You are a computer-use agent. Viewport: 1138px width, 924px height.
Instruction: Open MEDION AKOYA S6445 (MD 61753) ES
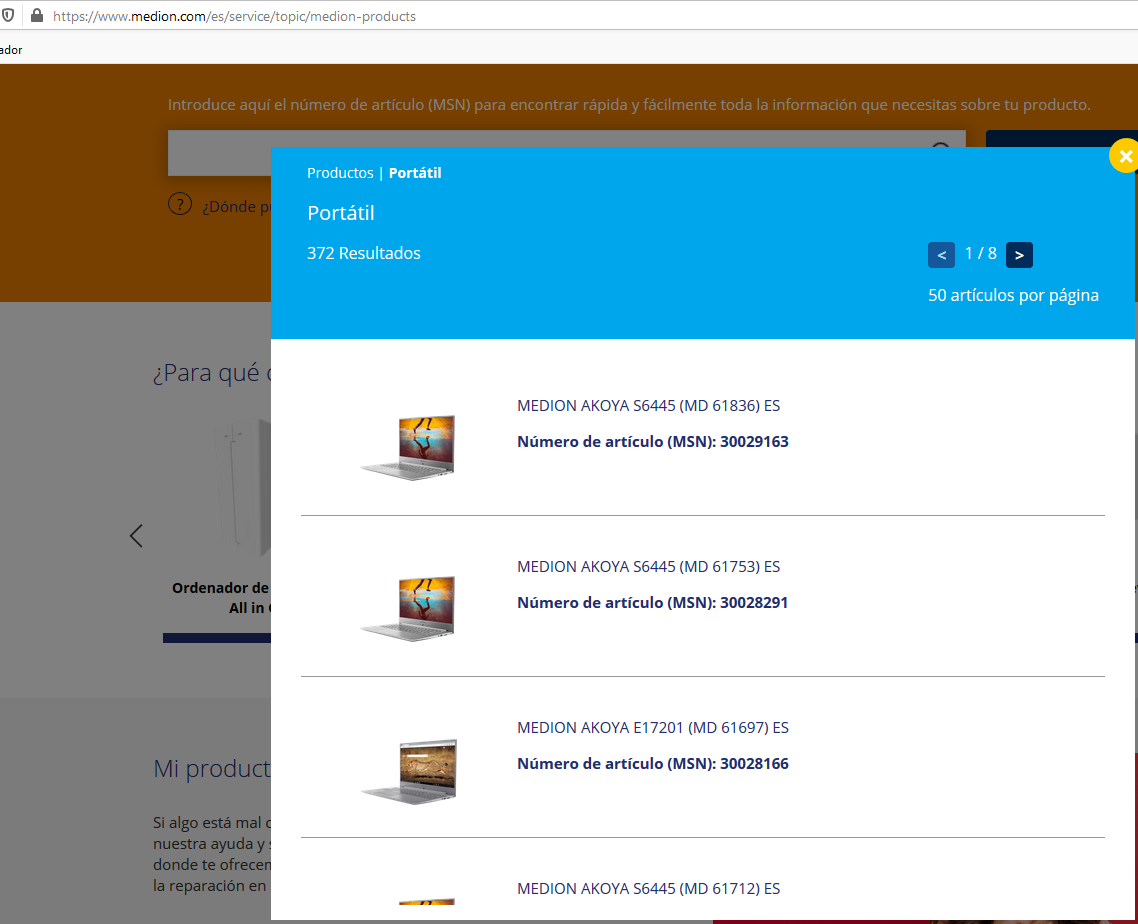click(x=648, y=567)
